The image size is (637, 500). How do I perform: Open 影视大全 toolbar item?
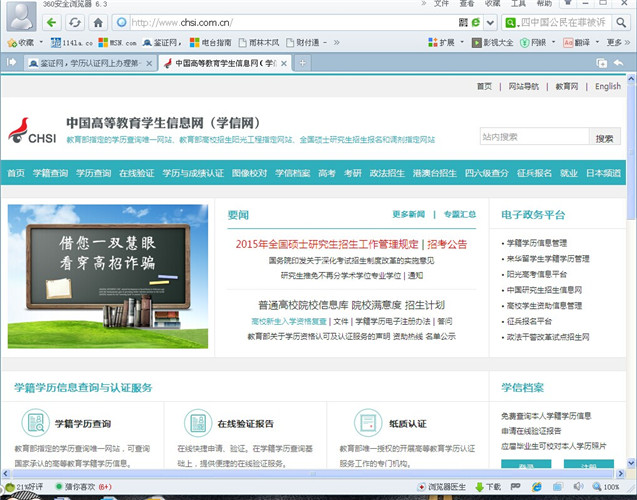point(492,42)
